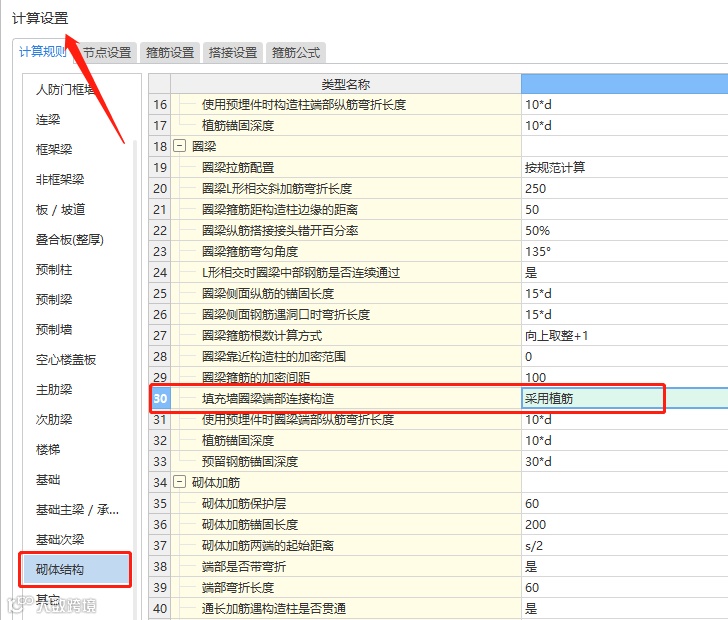Change 是 value for L形相交时圈梁中部钢筋是否连续通过
This screenshot has height=620, width=728.
click(x=624, y=272)
